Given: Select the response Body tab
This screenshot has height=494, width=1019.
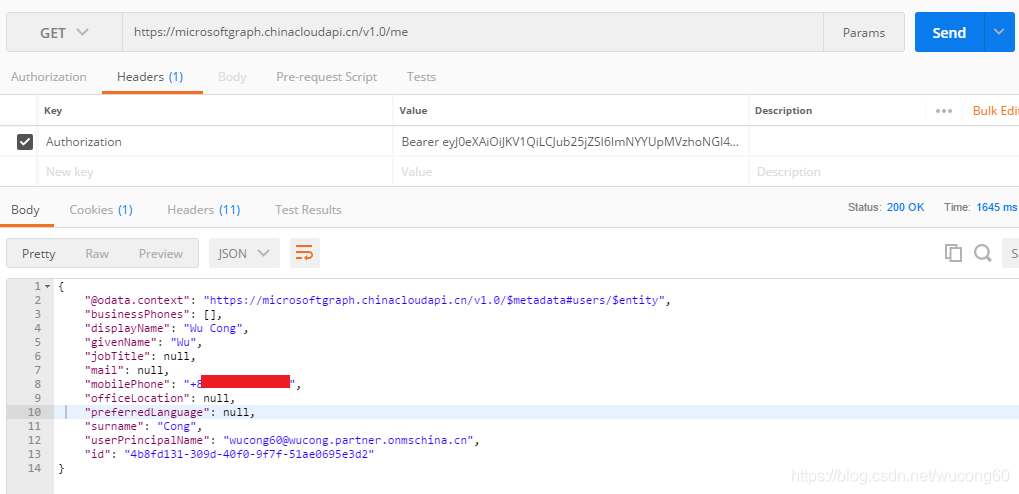Looking at the screenshot, I should tap(25, 209).
